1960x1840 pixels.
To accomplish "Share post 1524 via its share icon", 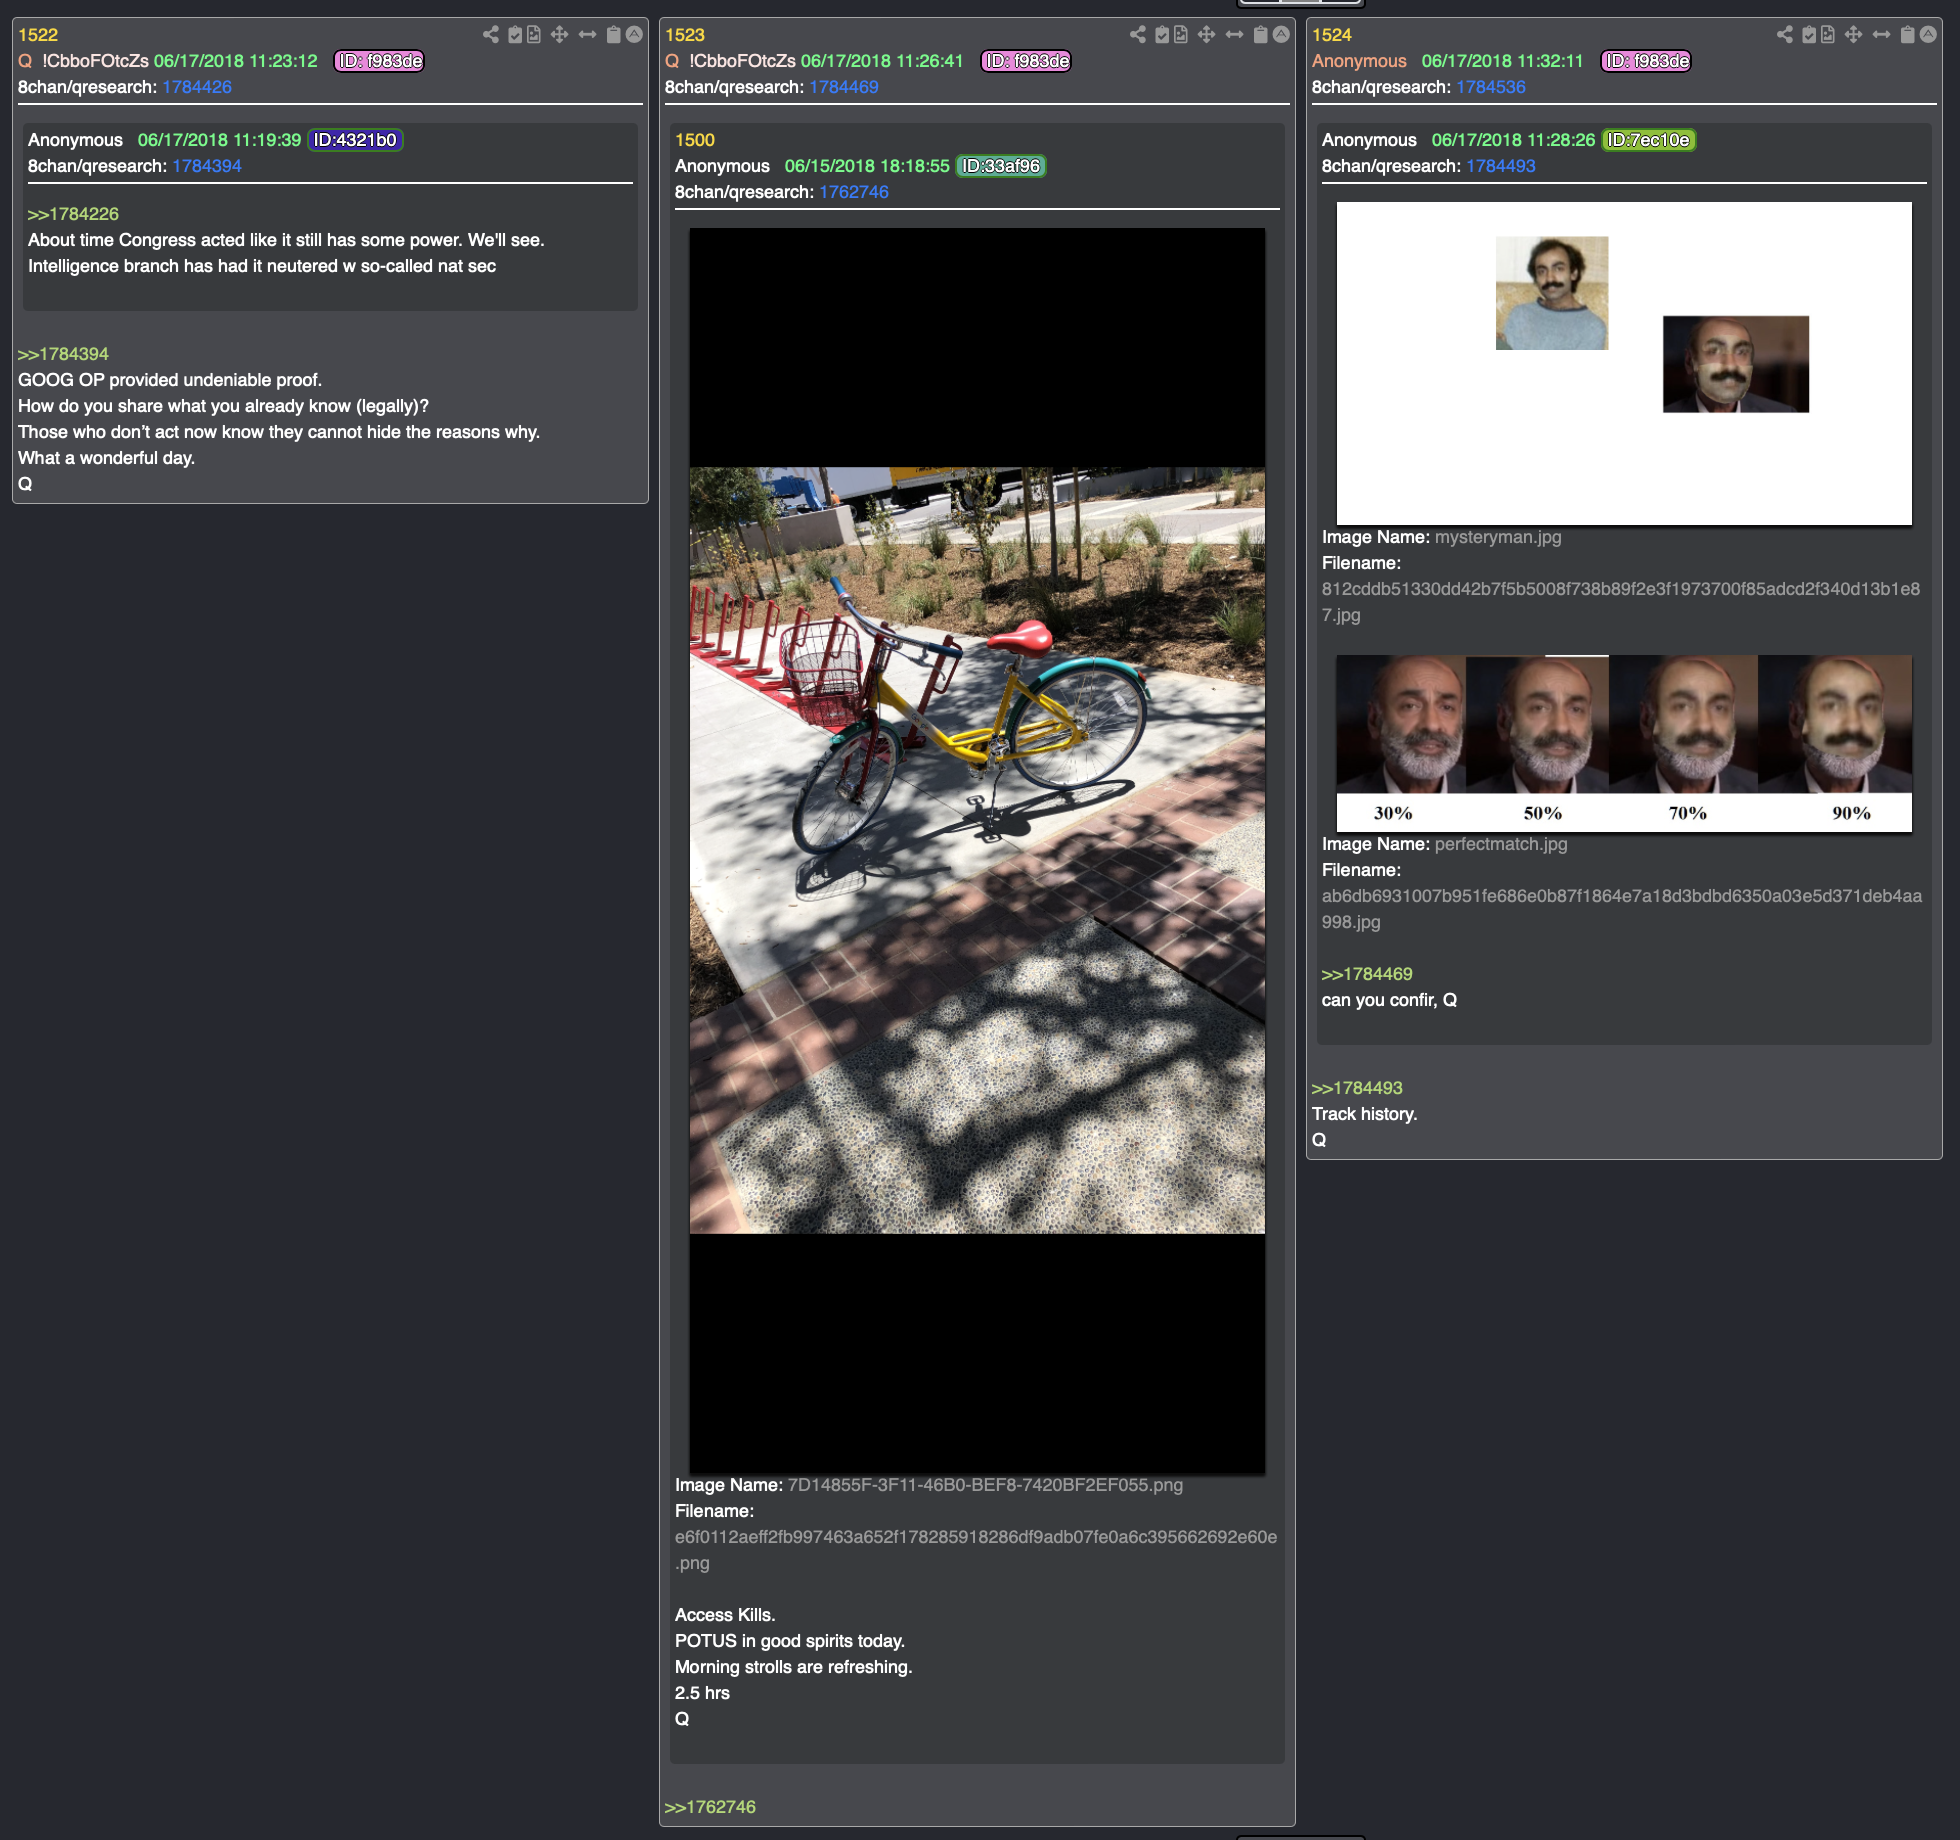I will 1785,35.
